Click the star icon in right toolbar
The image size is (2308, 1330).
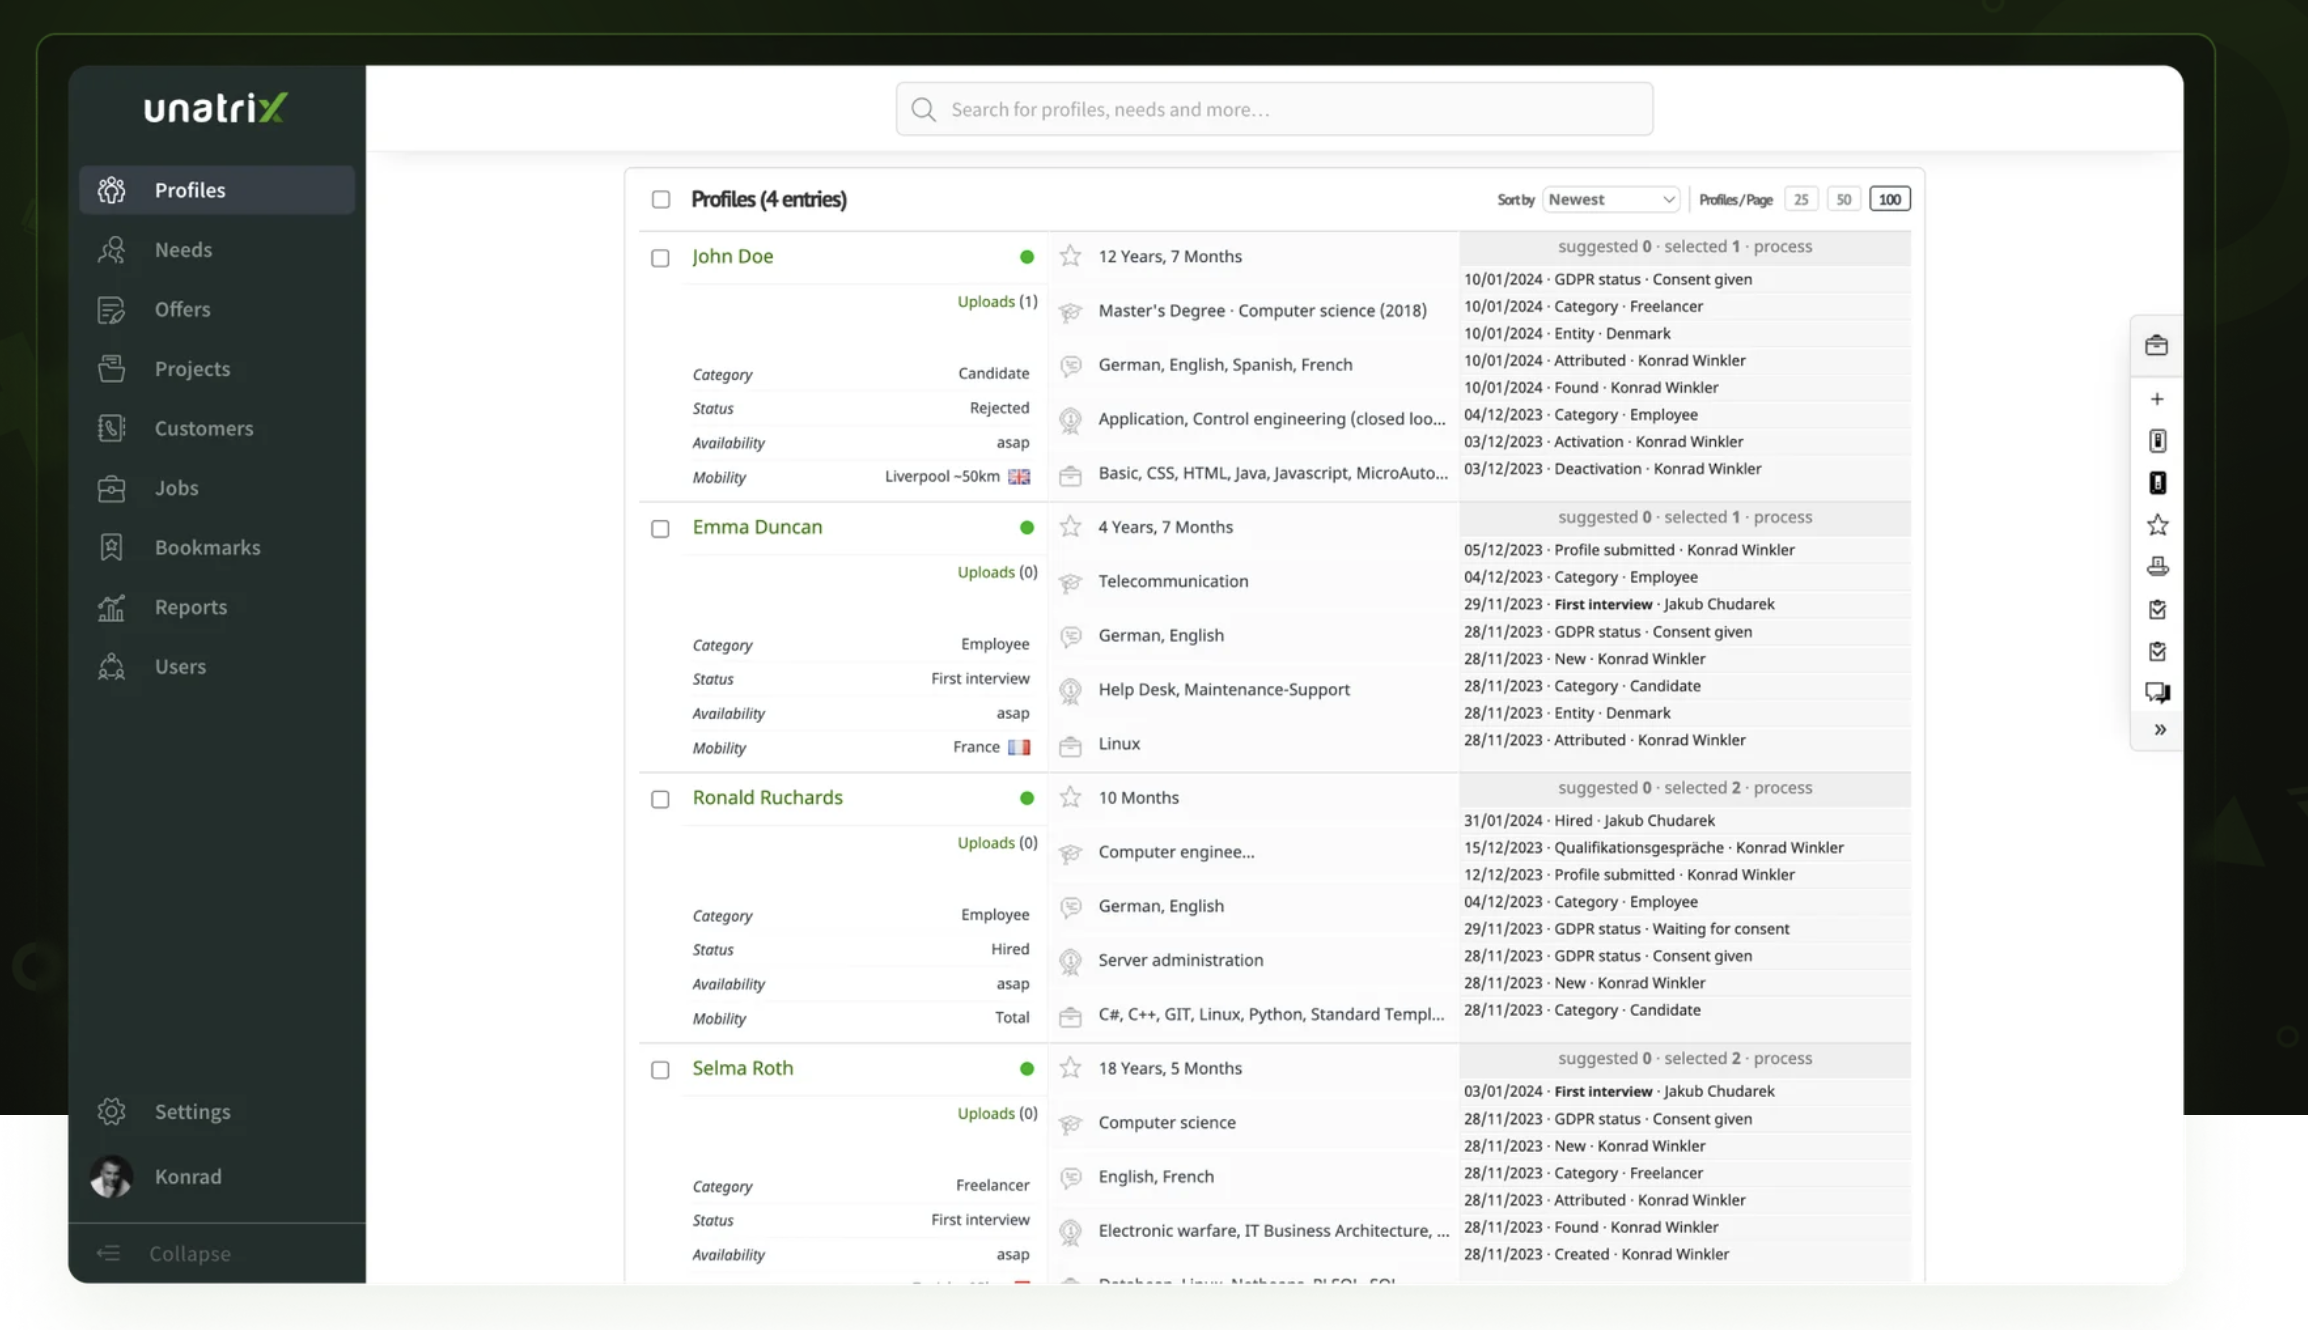coord(2157,525)
